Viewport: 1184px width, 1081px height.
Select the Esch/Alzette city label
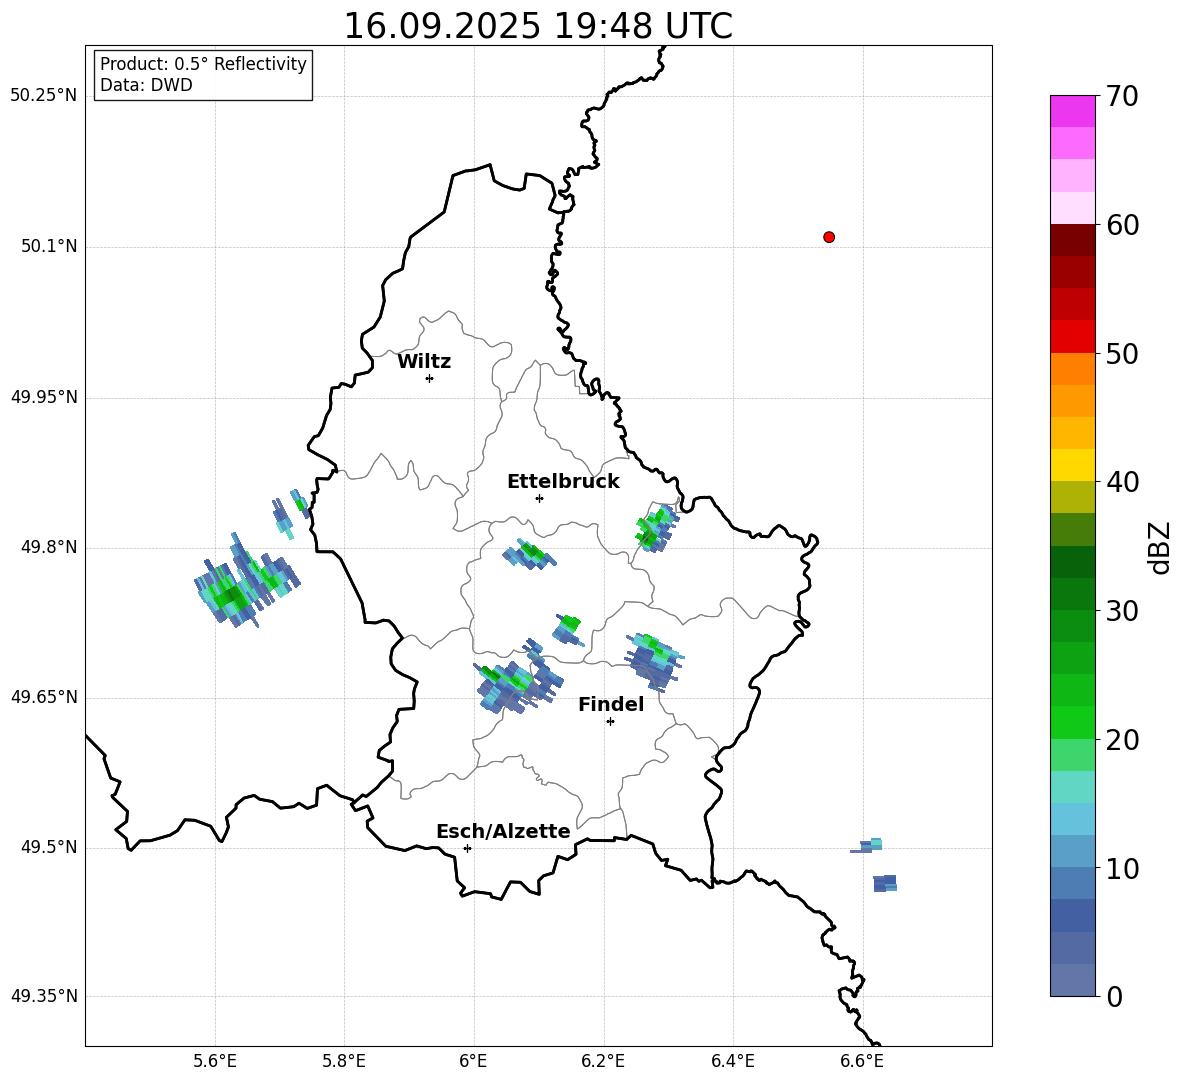(x=503, y=831)
